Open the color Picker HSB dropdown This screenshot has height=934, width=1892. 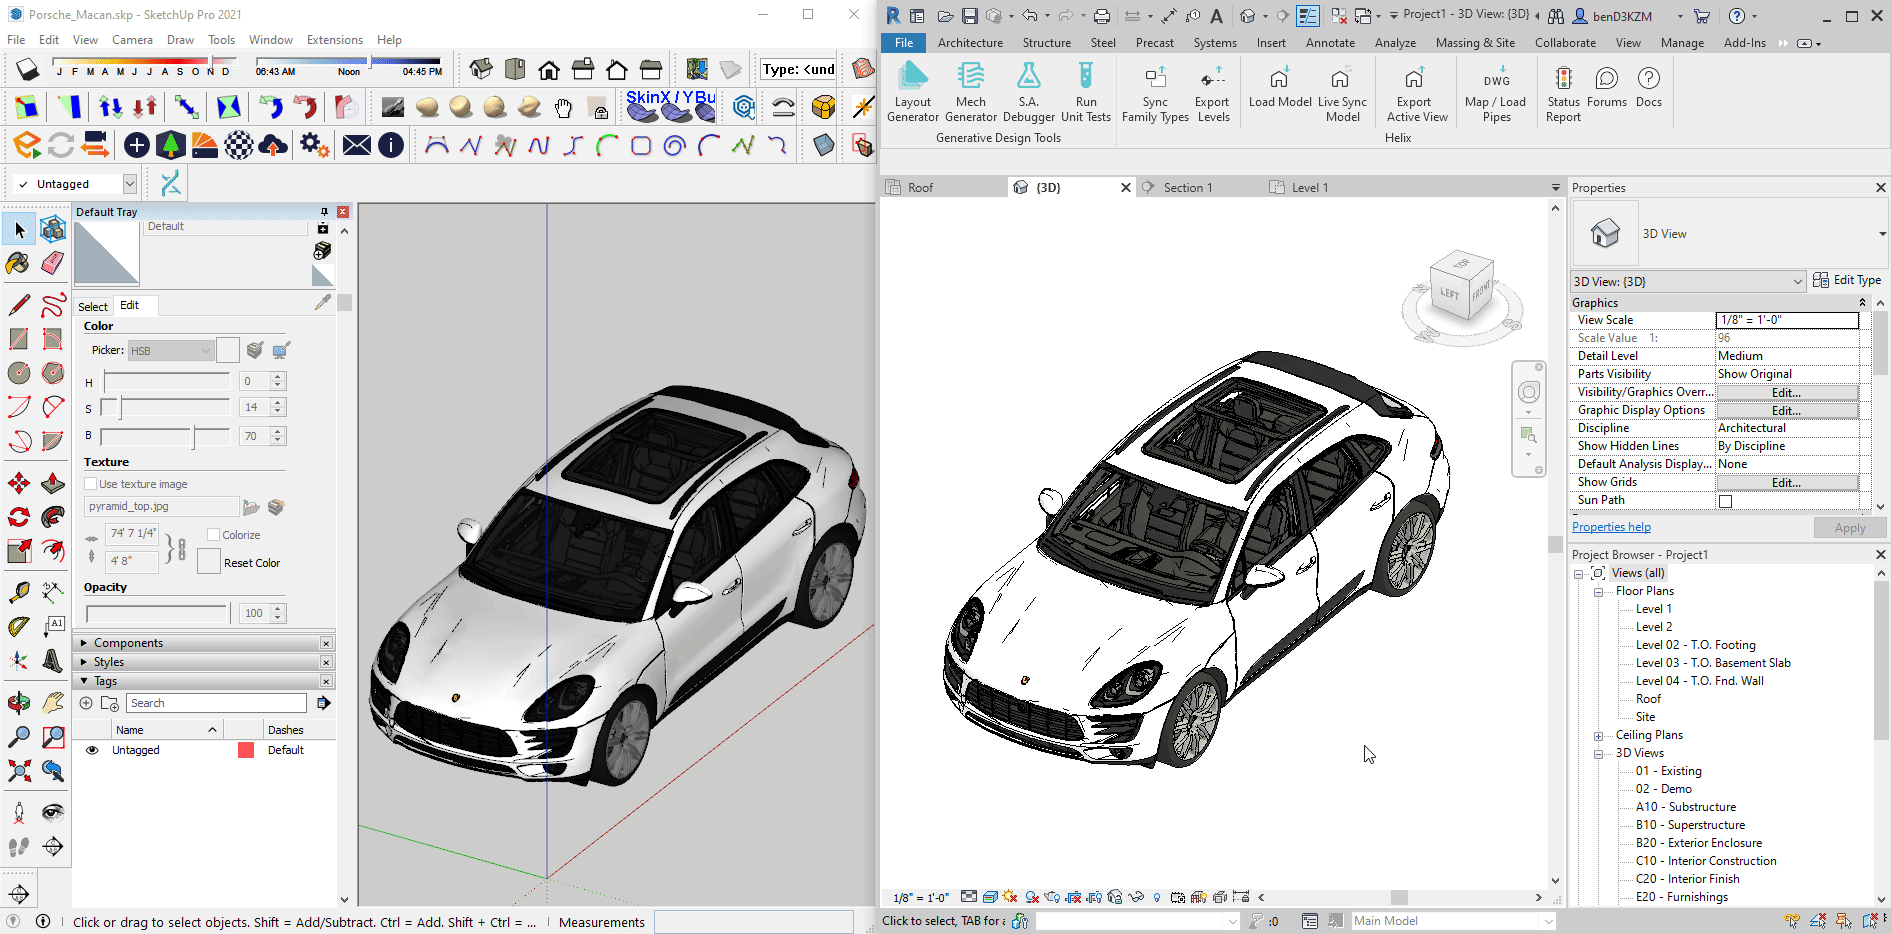(x=170, y=351)
